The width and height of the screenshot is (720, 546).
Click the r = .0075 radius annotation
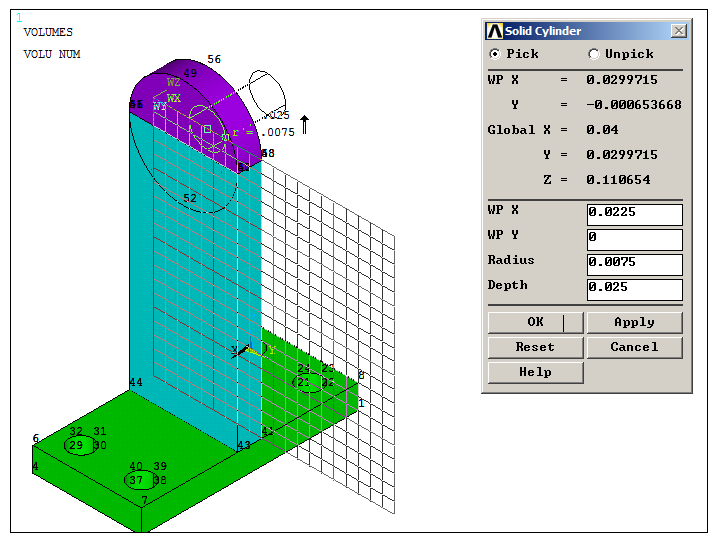[264, 132]
